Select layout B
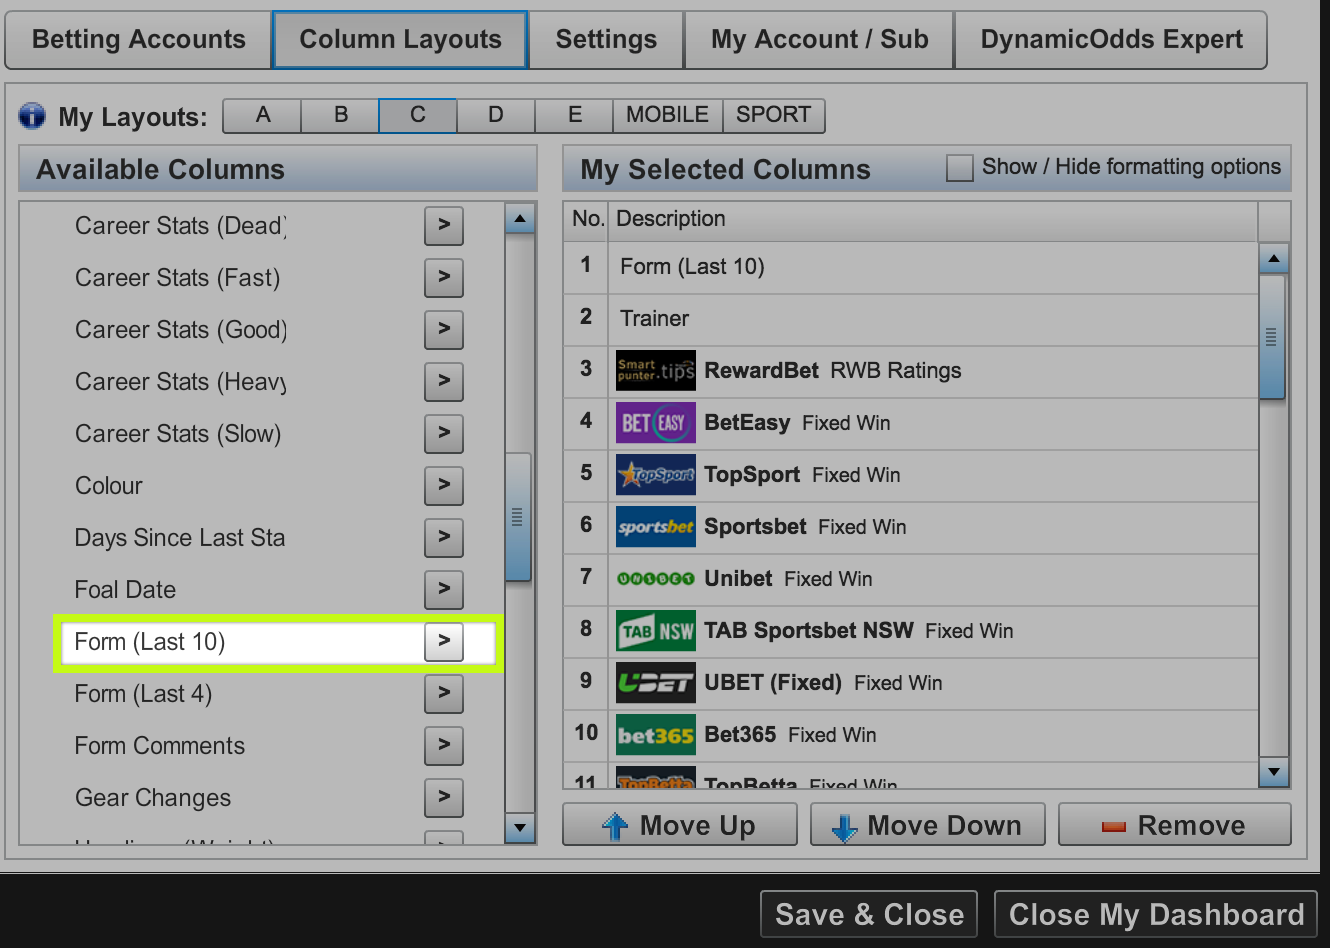This screenshot has height=948, width=1330. coord(340,115)
